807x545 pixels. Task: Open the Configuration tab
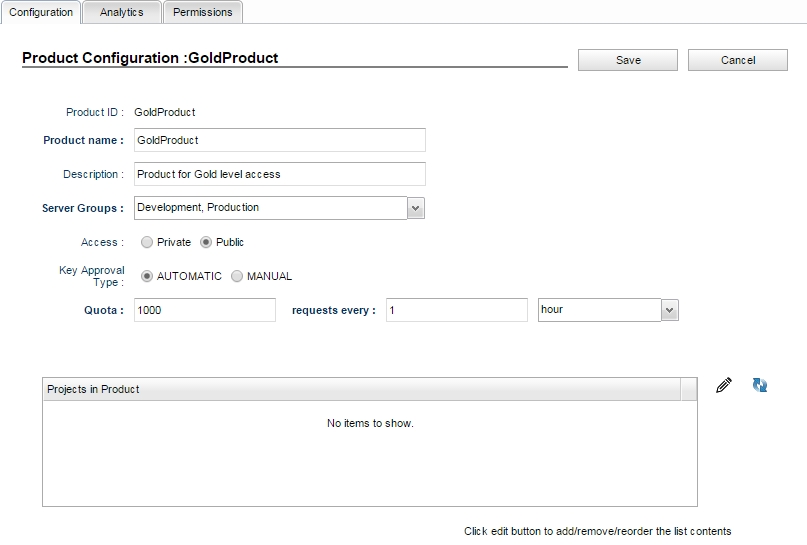pyautogui.click(x=41, y=12)
